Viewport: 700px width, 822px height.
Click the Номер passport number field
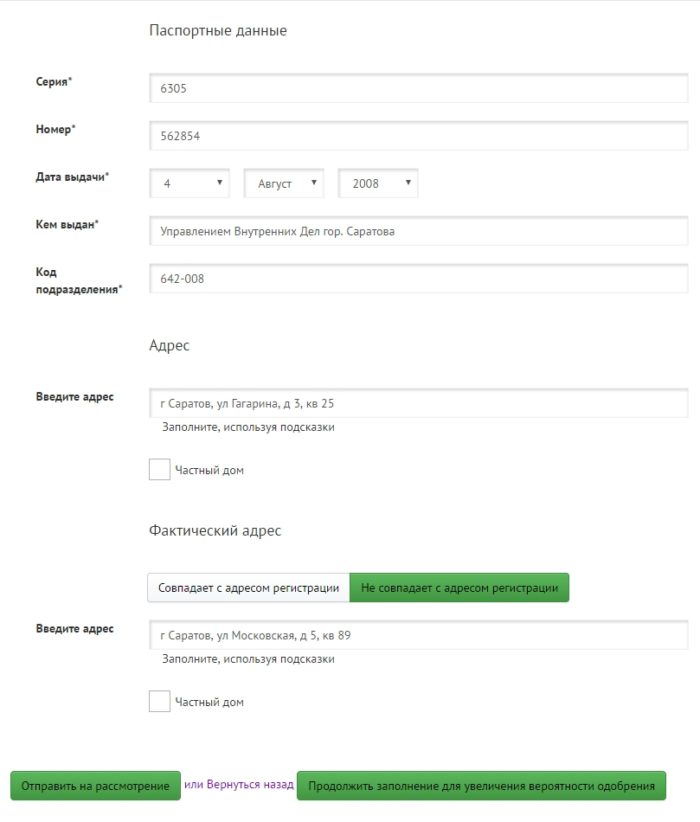pyautogui.click(x=418, y=136)
